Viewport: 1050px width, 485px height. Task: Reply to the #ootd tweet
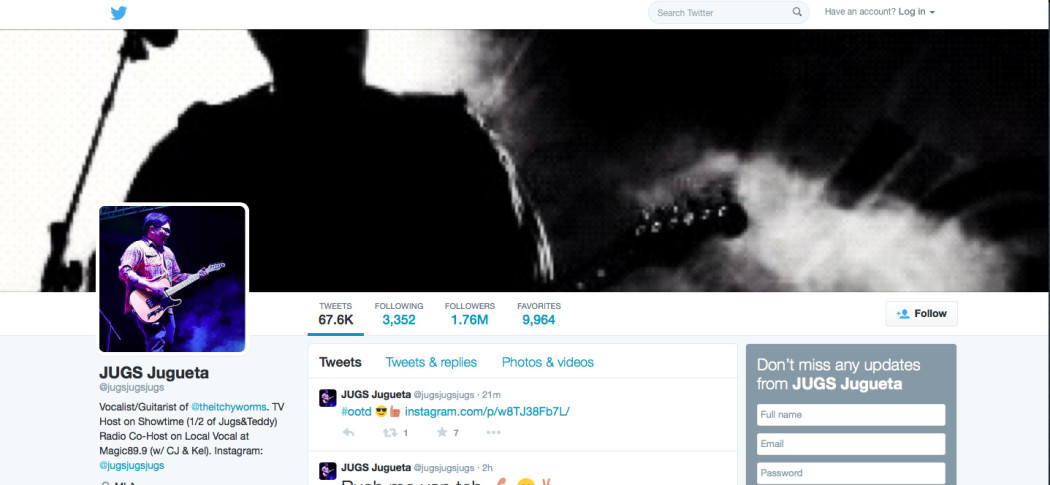click(348, 433)
